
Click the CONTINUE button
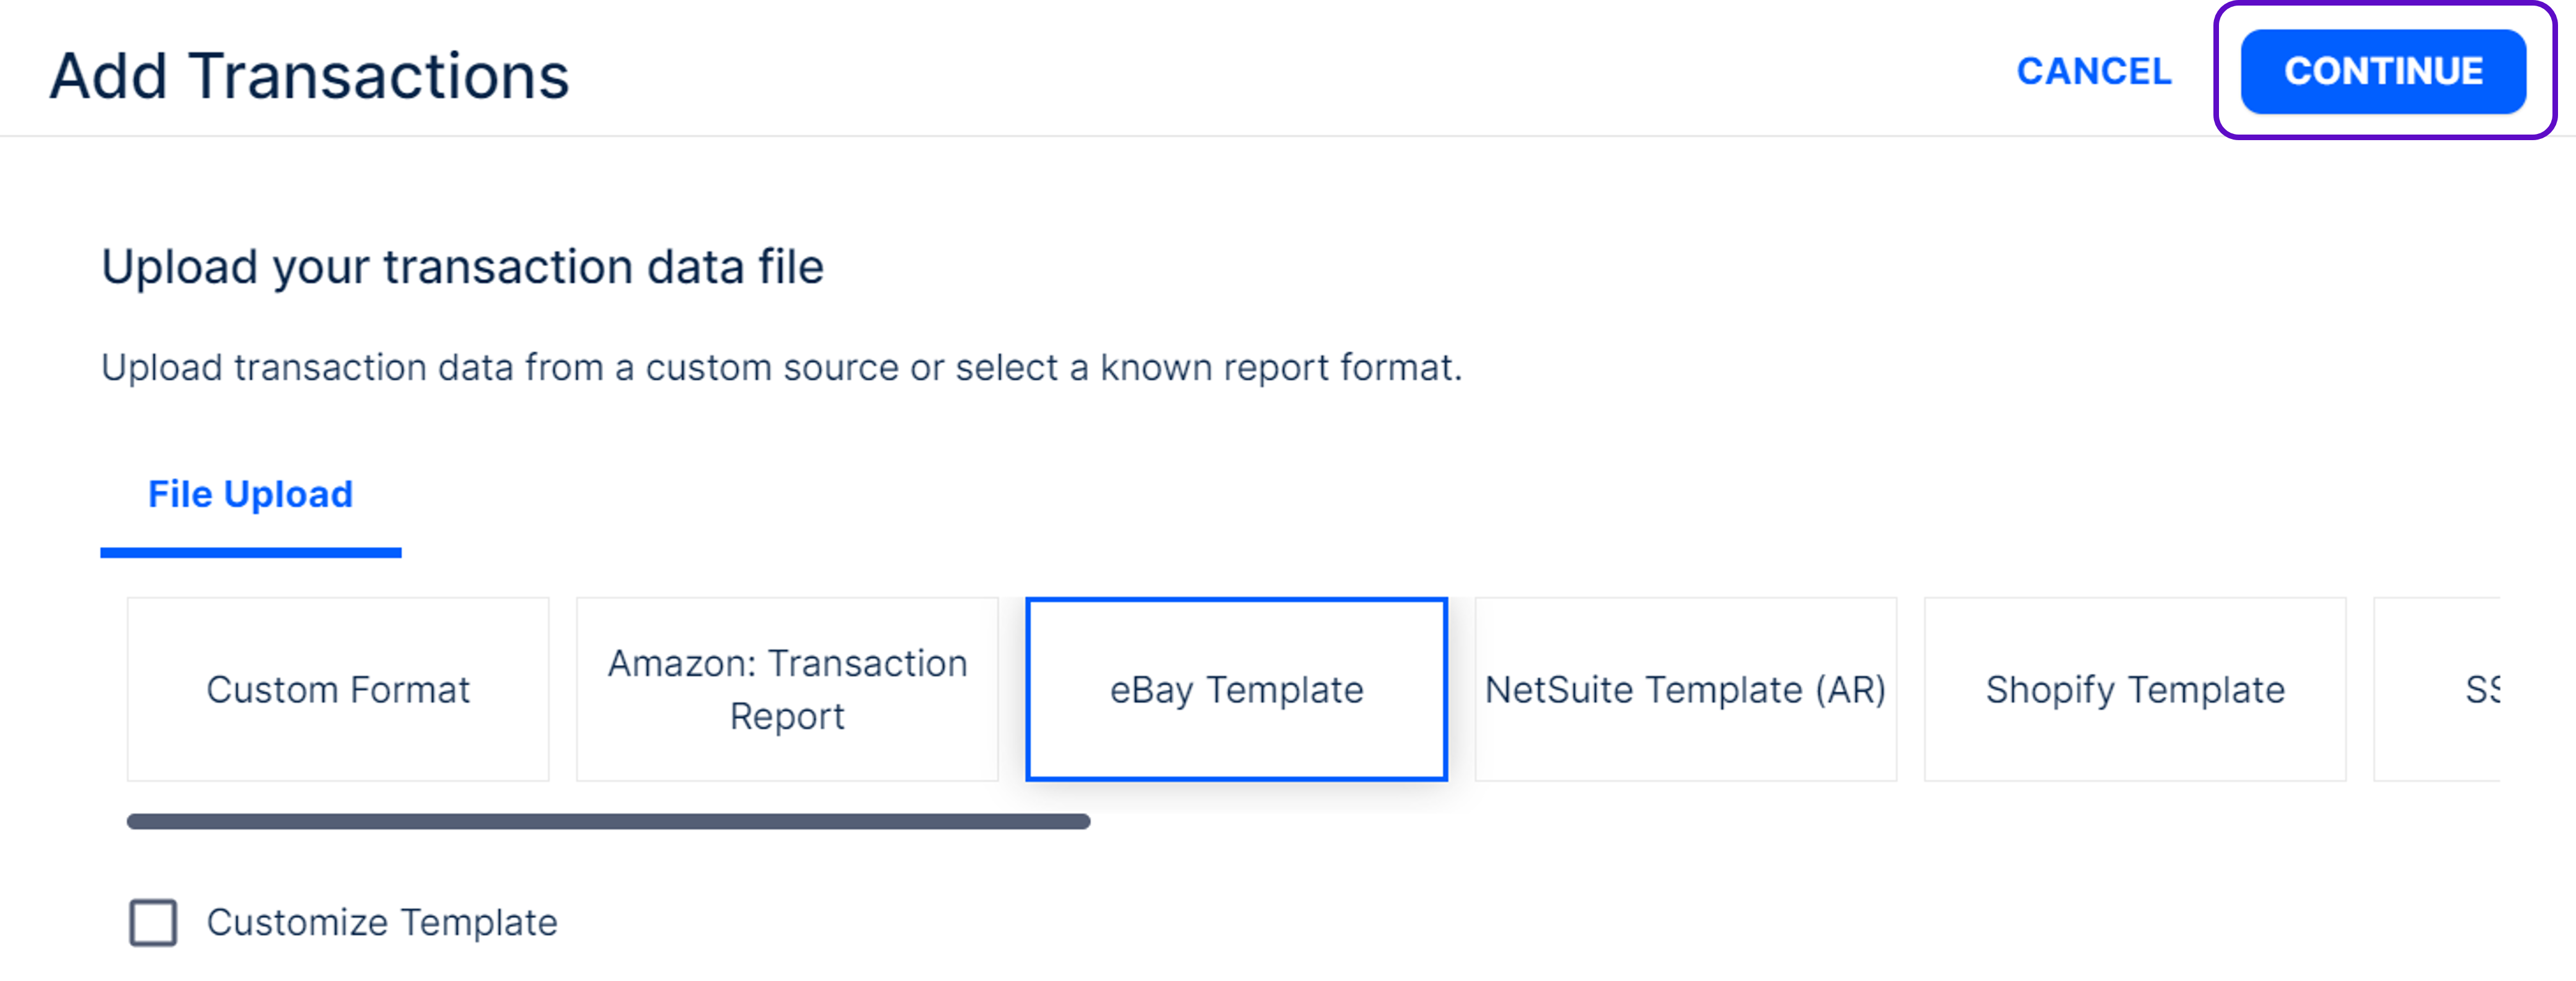pos(2382,71)
